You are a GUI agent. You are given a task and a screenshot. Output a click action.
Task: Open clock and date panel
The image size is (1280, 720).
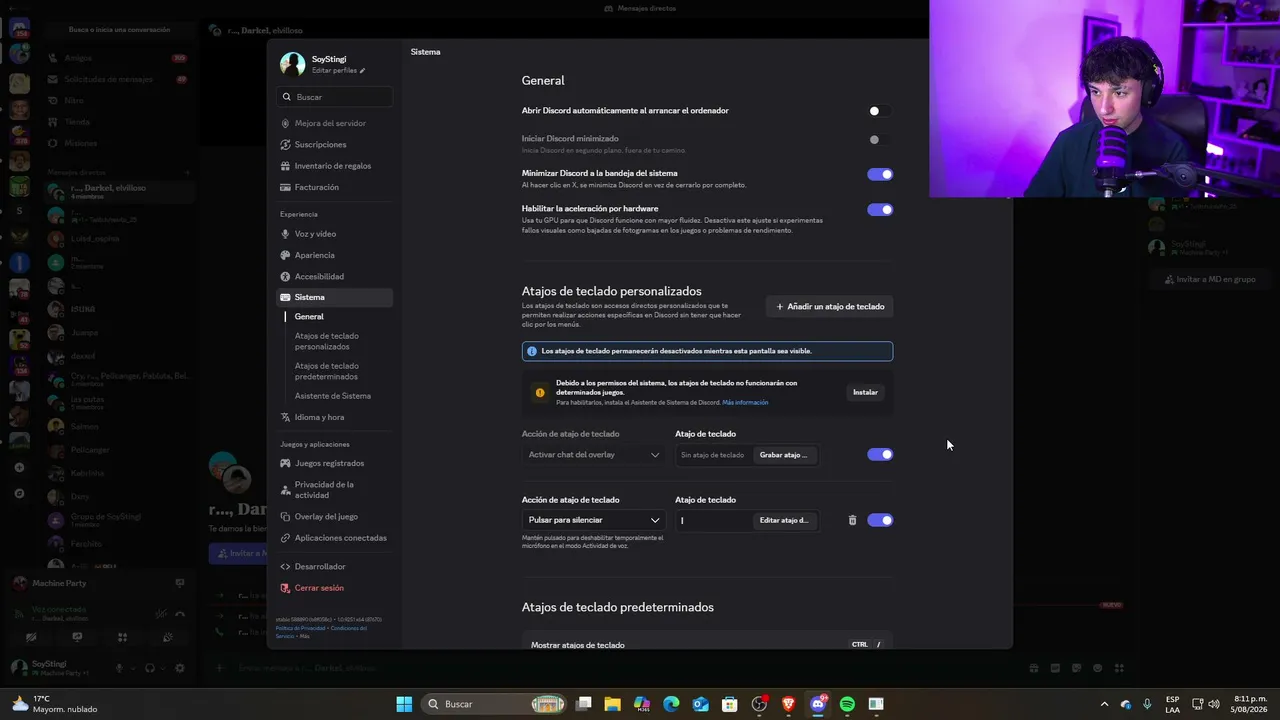pyautogui.click(x=1250, y=704)
